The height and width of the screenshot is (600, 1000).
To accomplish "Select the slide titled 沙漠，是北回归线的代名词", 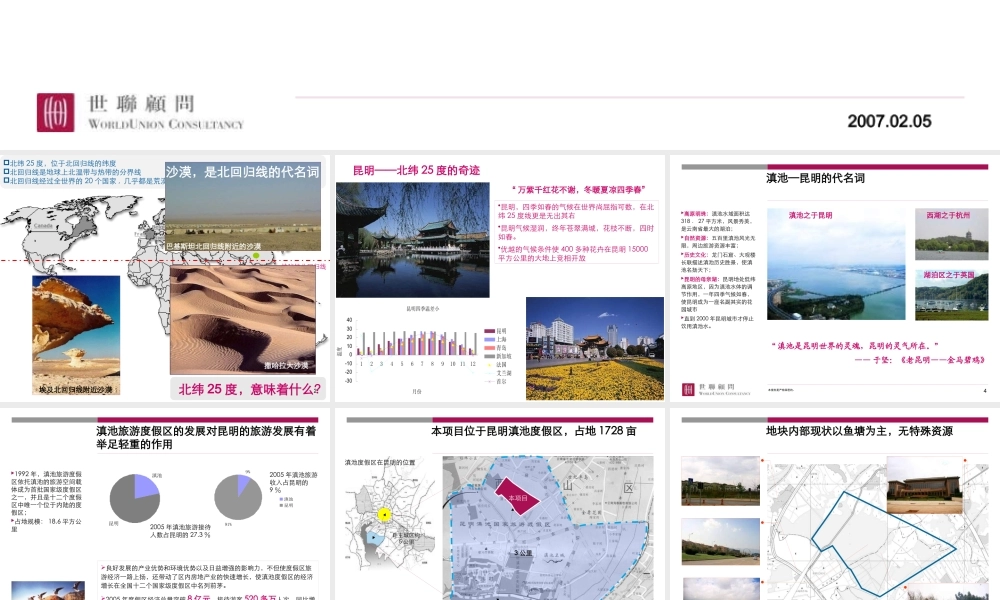I will click(165, 278).
